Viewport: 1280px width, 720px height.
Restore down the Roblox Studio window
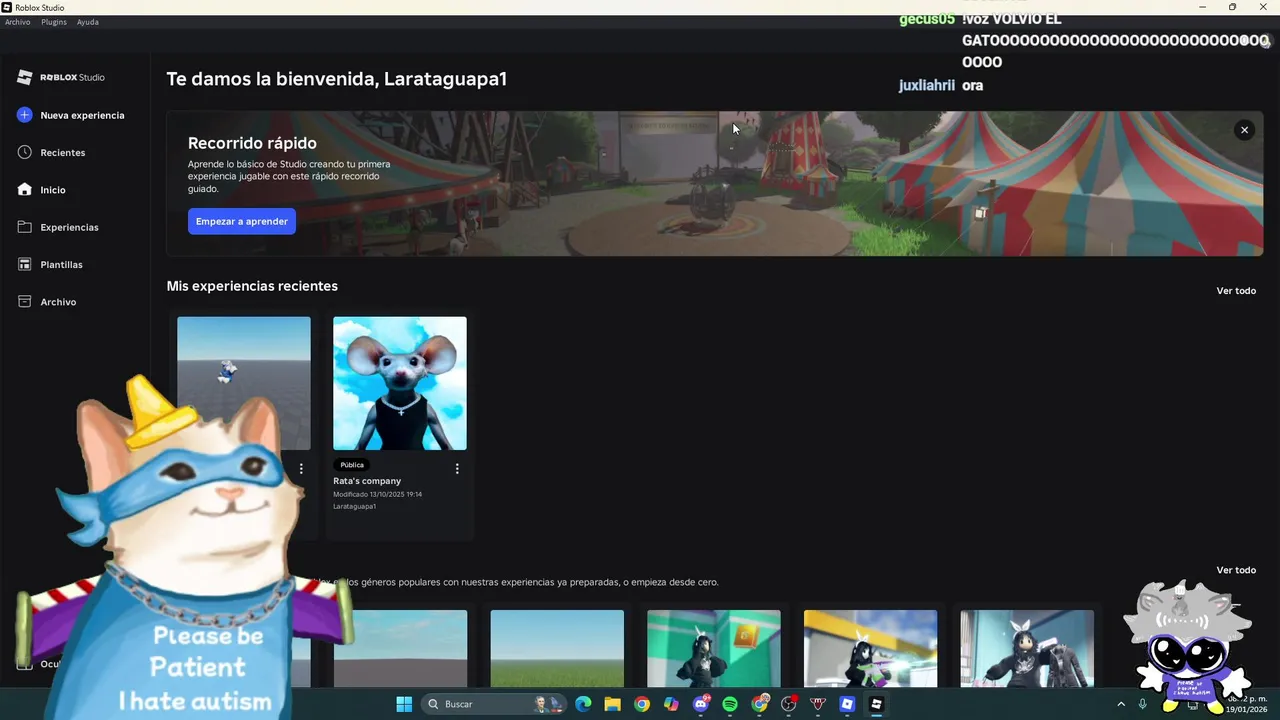pyautogui.click(x=1233, y=7)
